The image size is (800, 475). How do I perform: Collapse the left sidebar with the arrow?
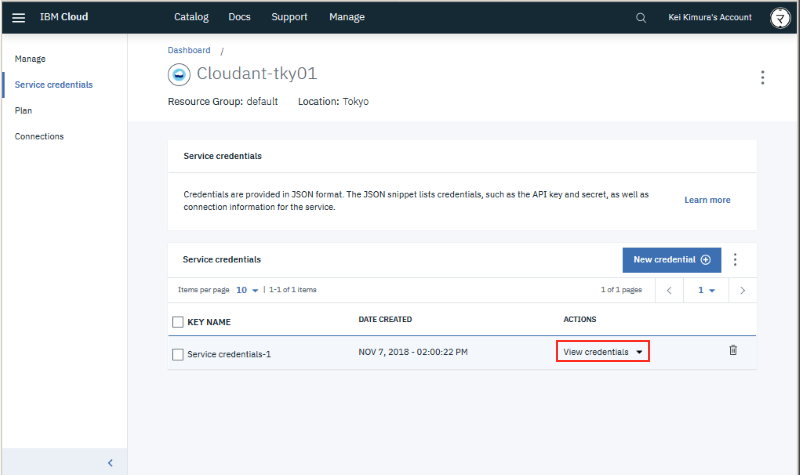110,463
